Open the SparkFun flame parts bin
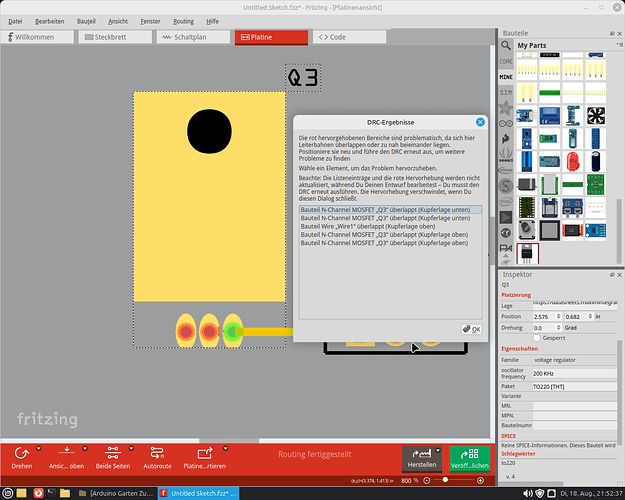This screenshot has width=625, height=500. tap(506, 139)
